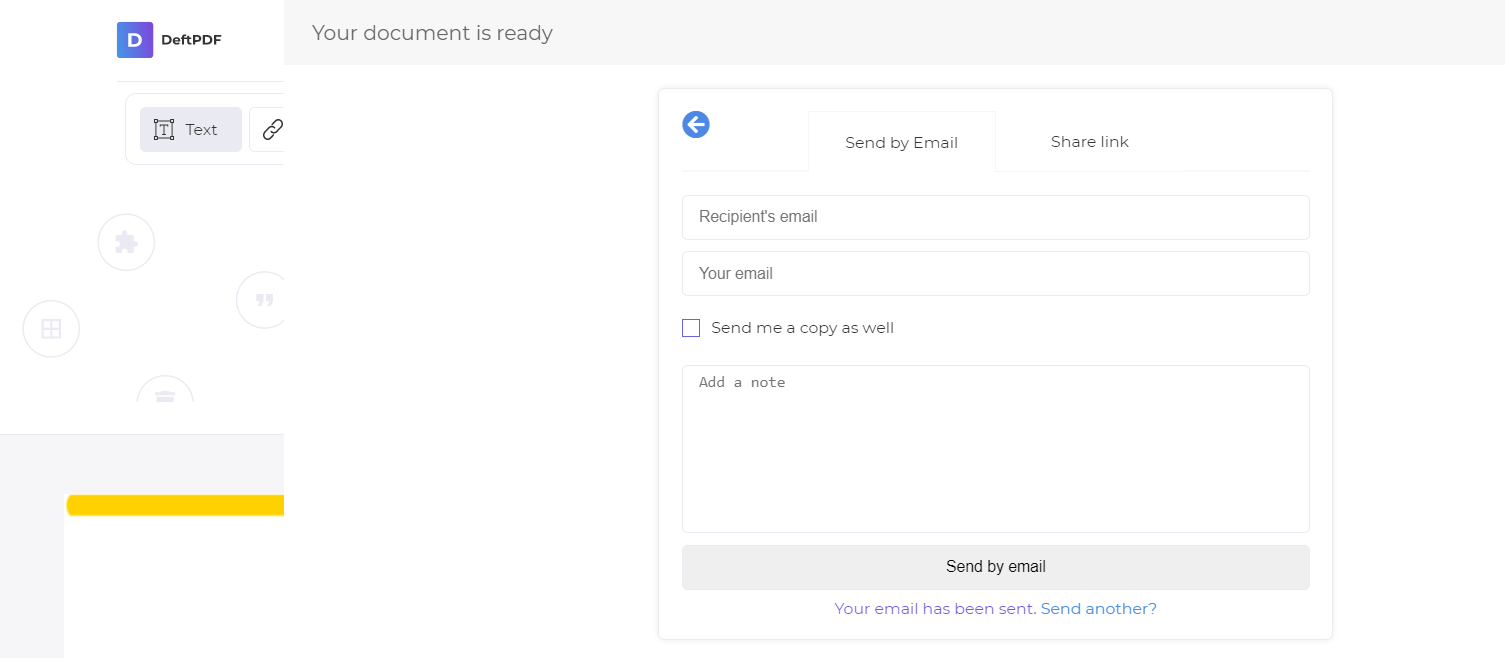Screen dimensions: 1505x658
Task: Click the Send by email button
Action: pyautogui.click(x=995, y=566)
